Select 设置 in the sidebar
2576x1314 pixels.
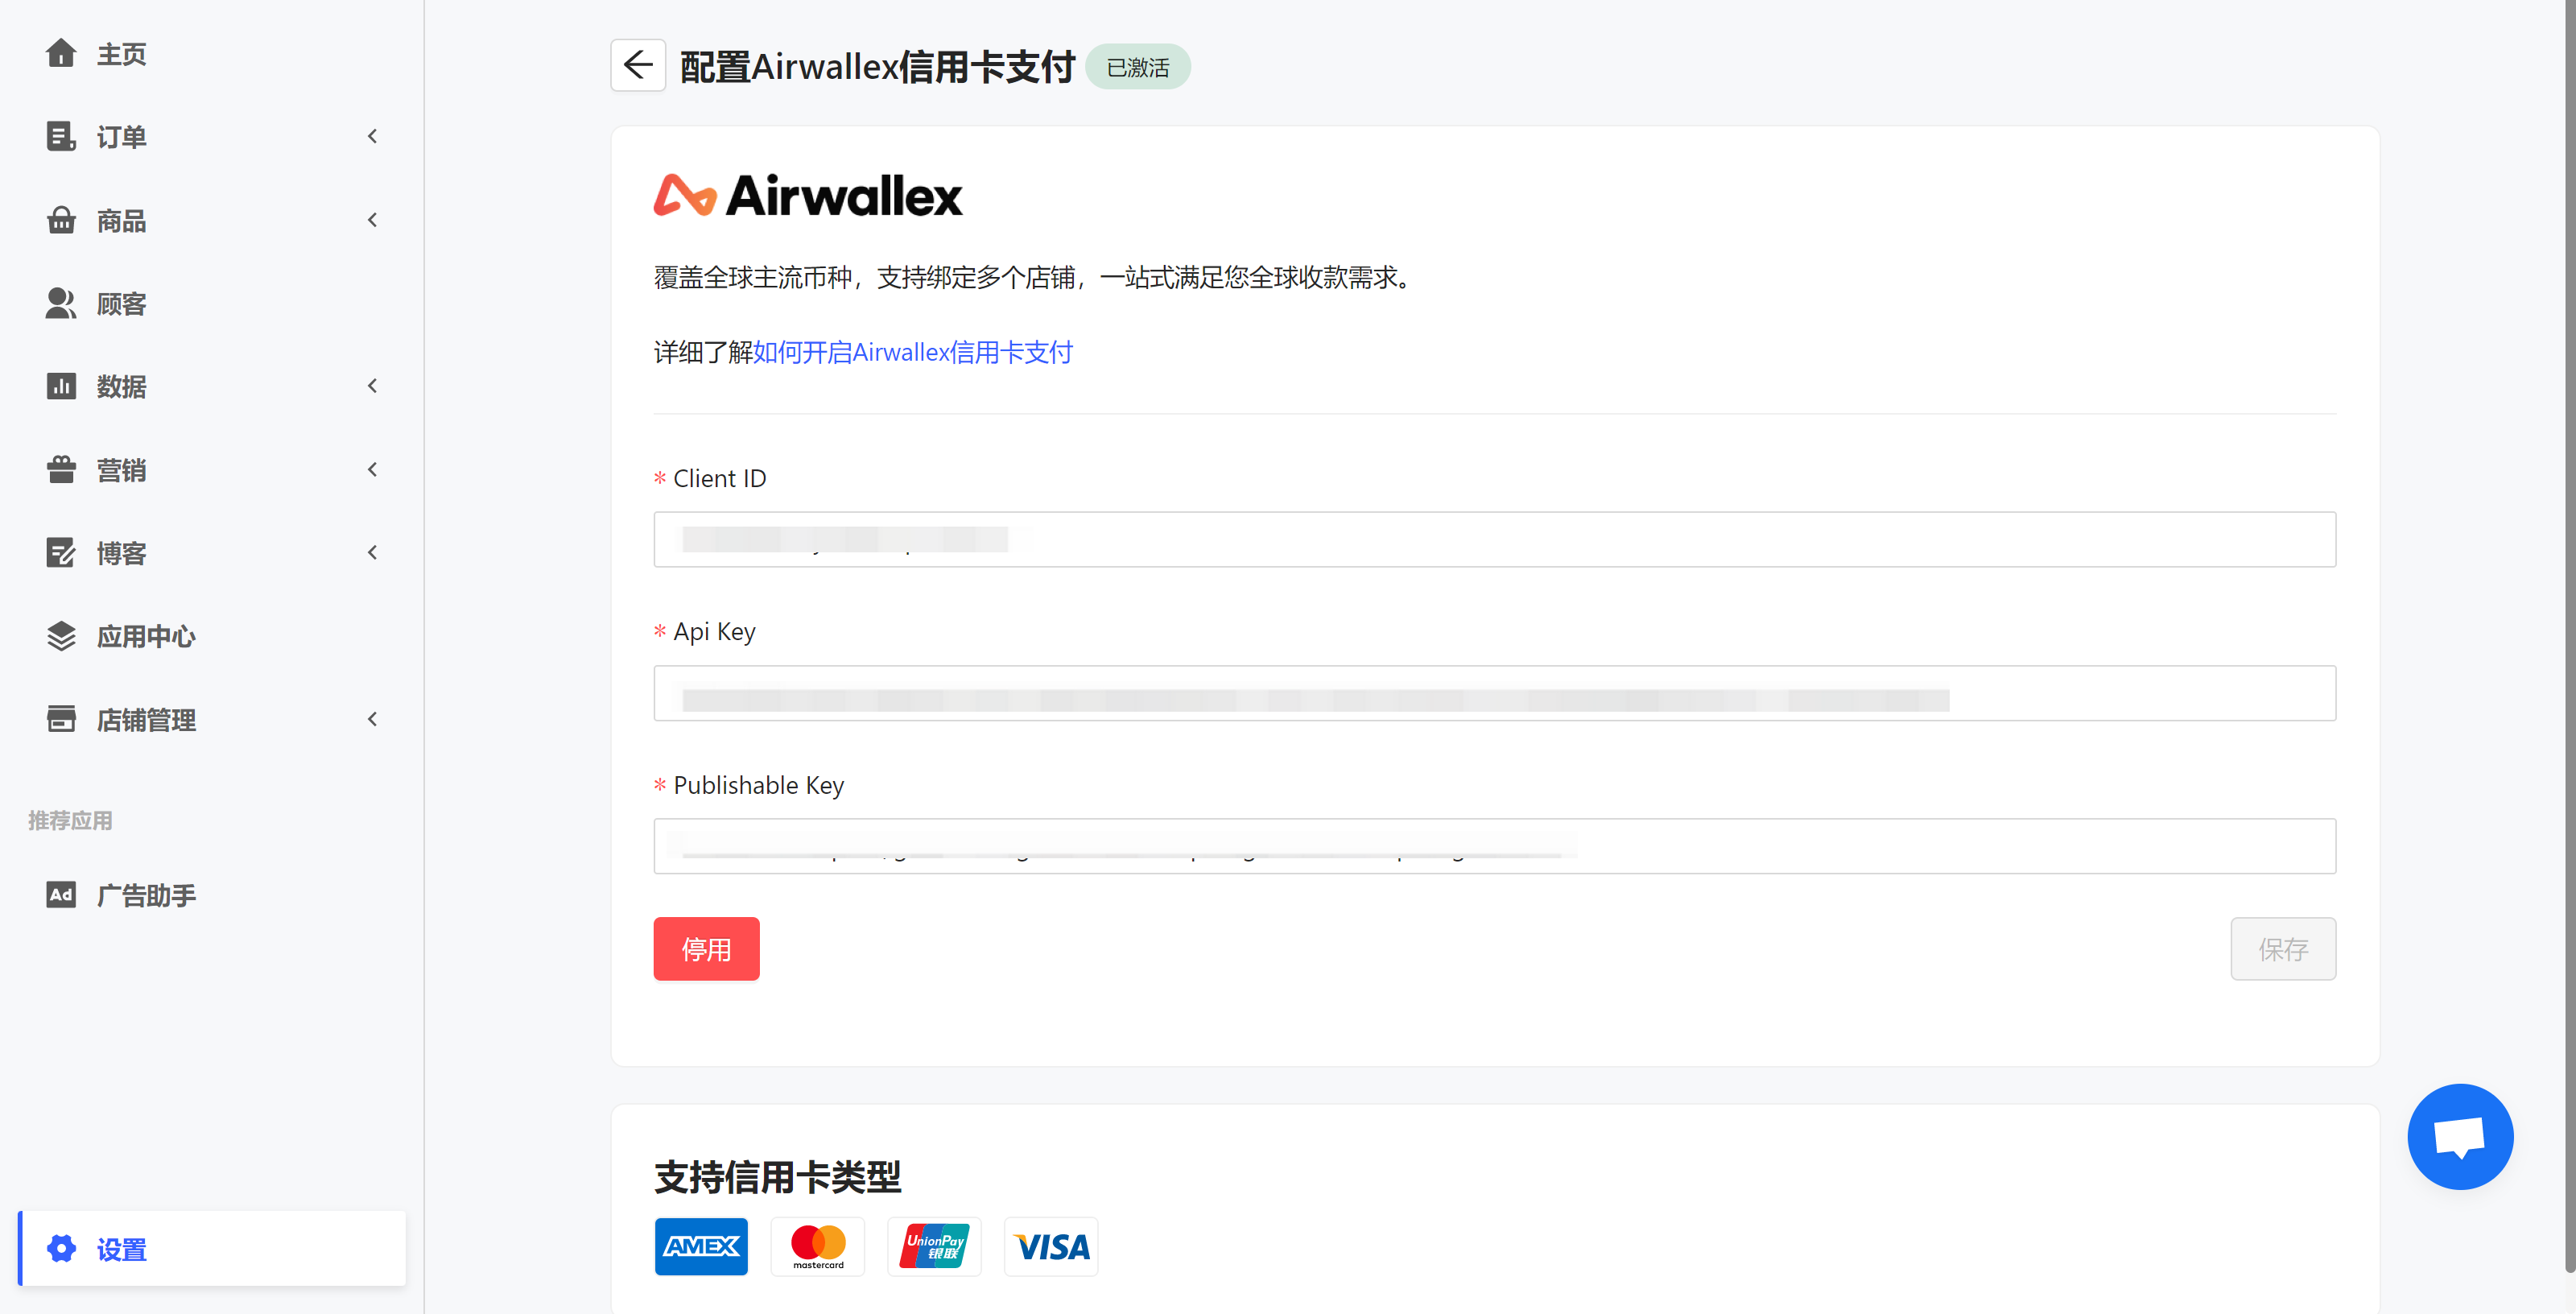[211, 1248]
